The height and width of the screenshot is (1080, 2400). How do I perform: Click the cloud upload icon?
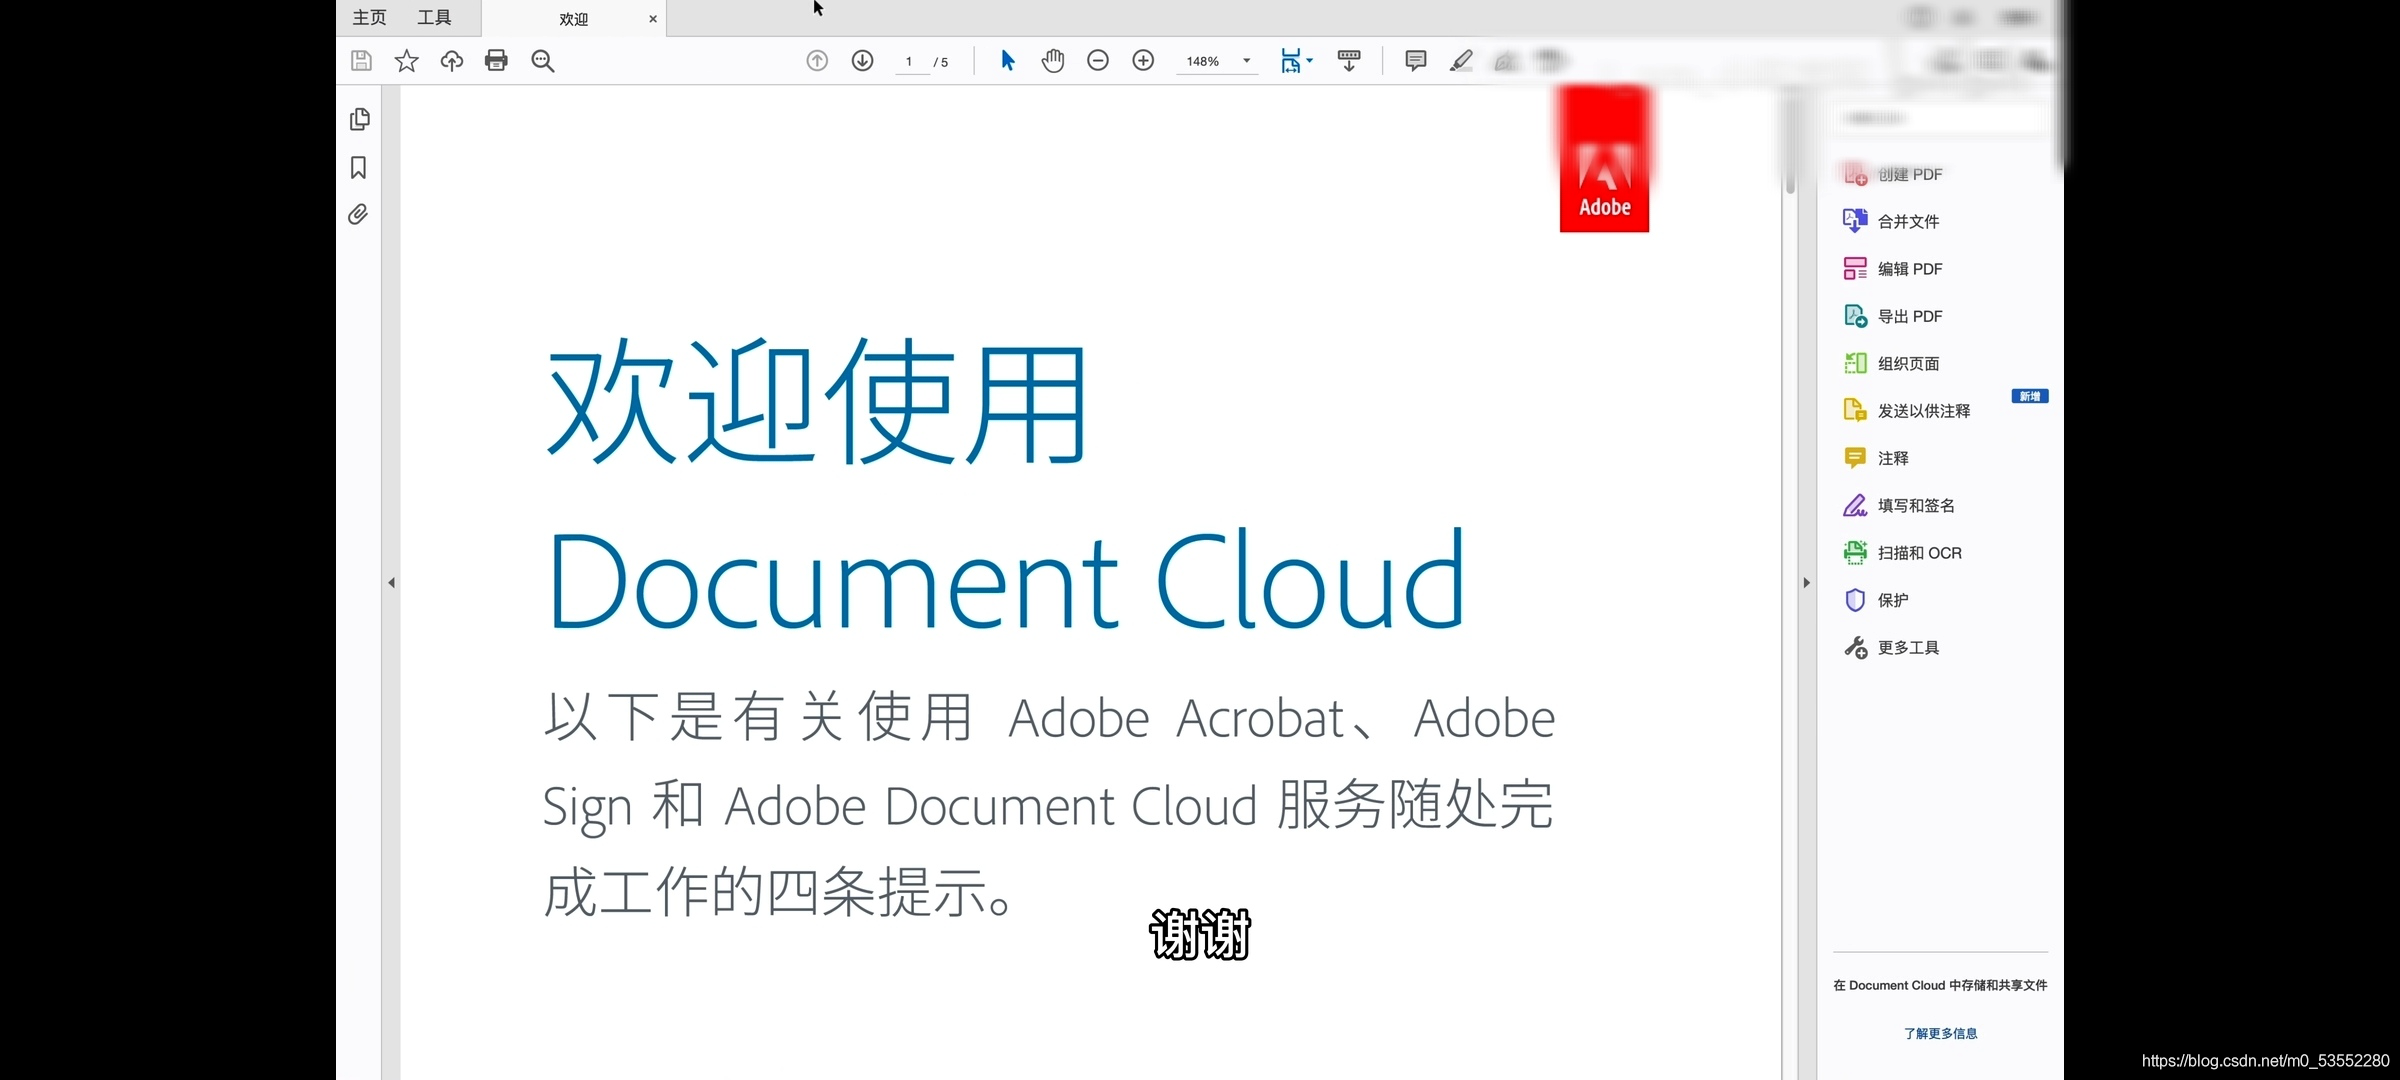(452, 61)
